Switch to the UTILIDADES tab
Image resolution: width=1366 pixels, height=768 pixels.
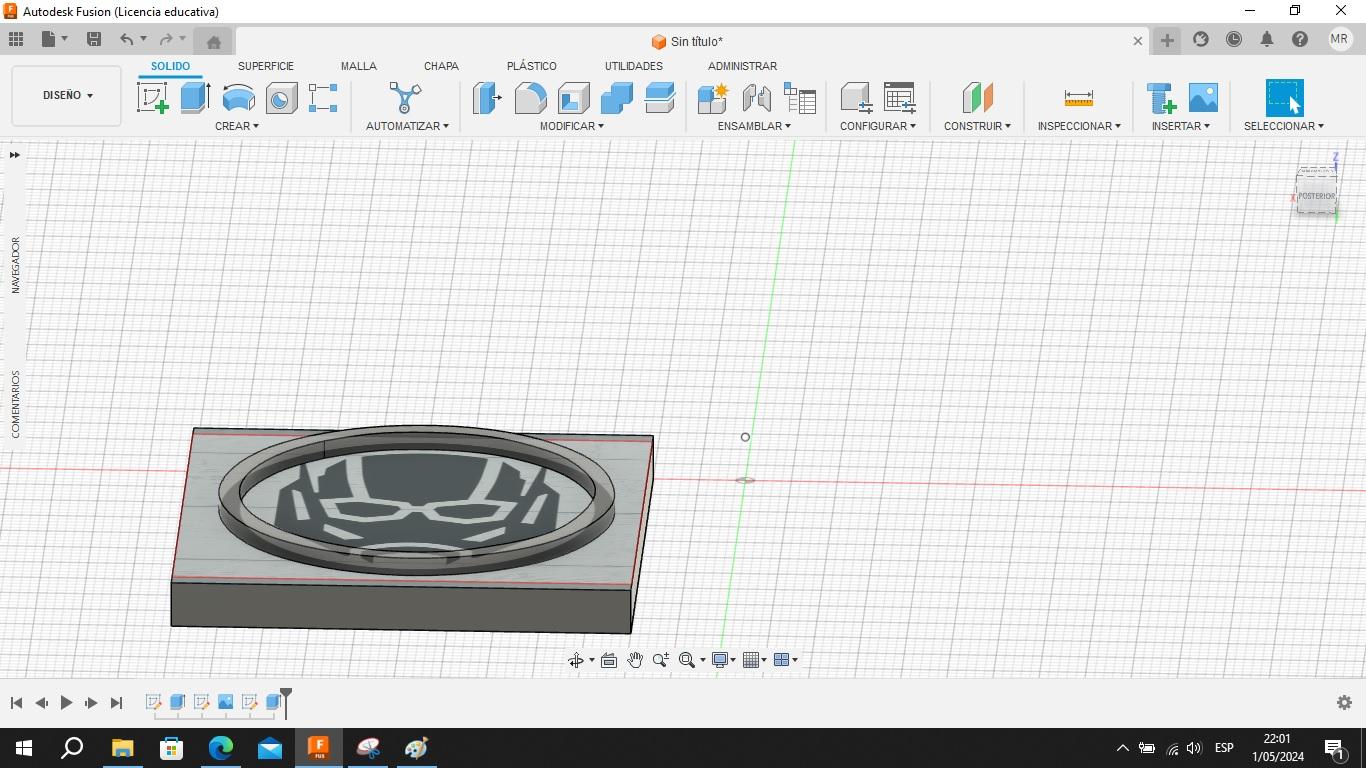click(633, 66)
